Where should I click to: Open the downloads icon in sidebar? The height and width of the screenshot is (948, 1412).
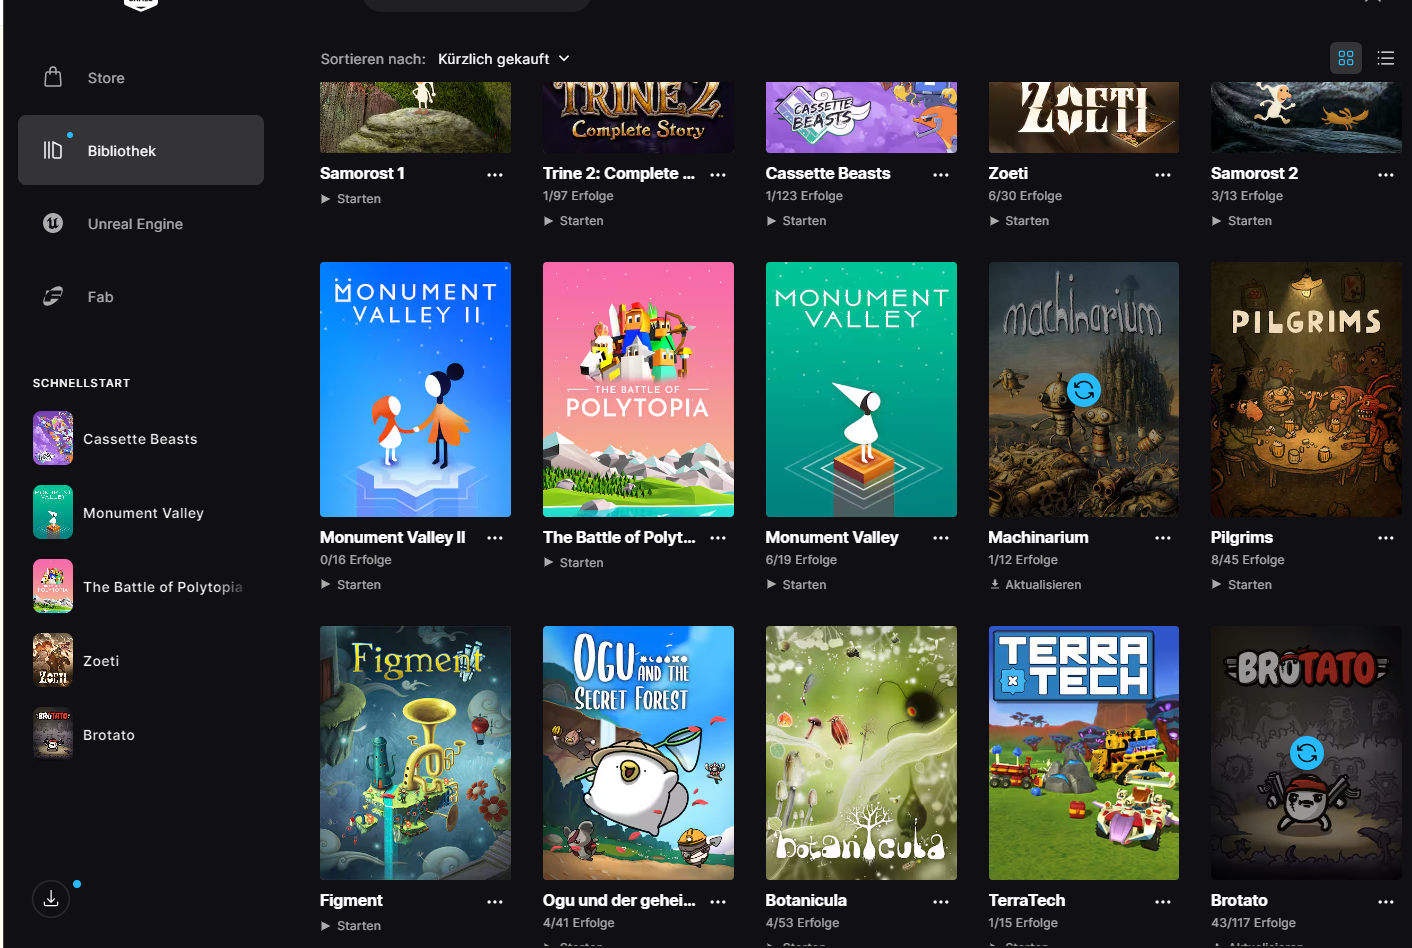[x=51, y=899]
